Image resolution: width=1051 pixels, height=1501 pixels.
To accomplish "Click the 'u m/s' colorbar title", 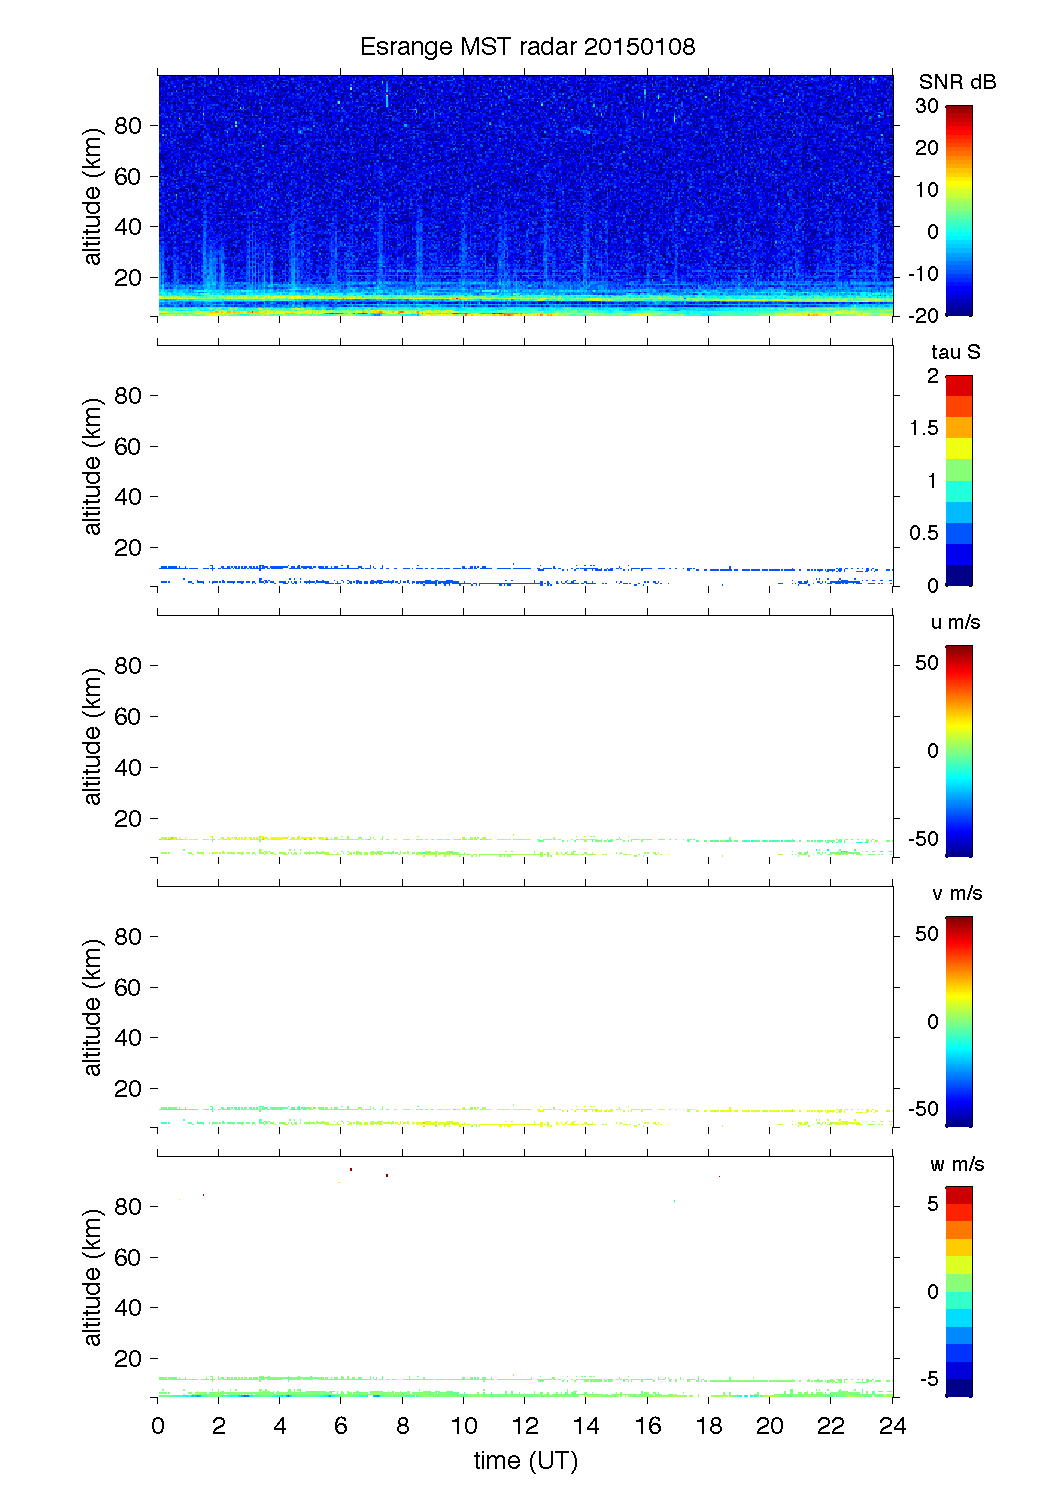I will click(955, 622).
